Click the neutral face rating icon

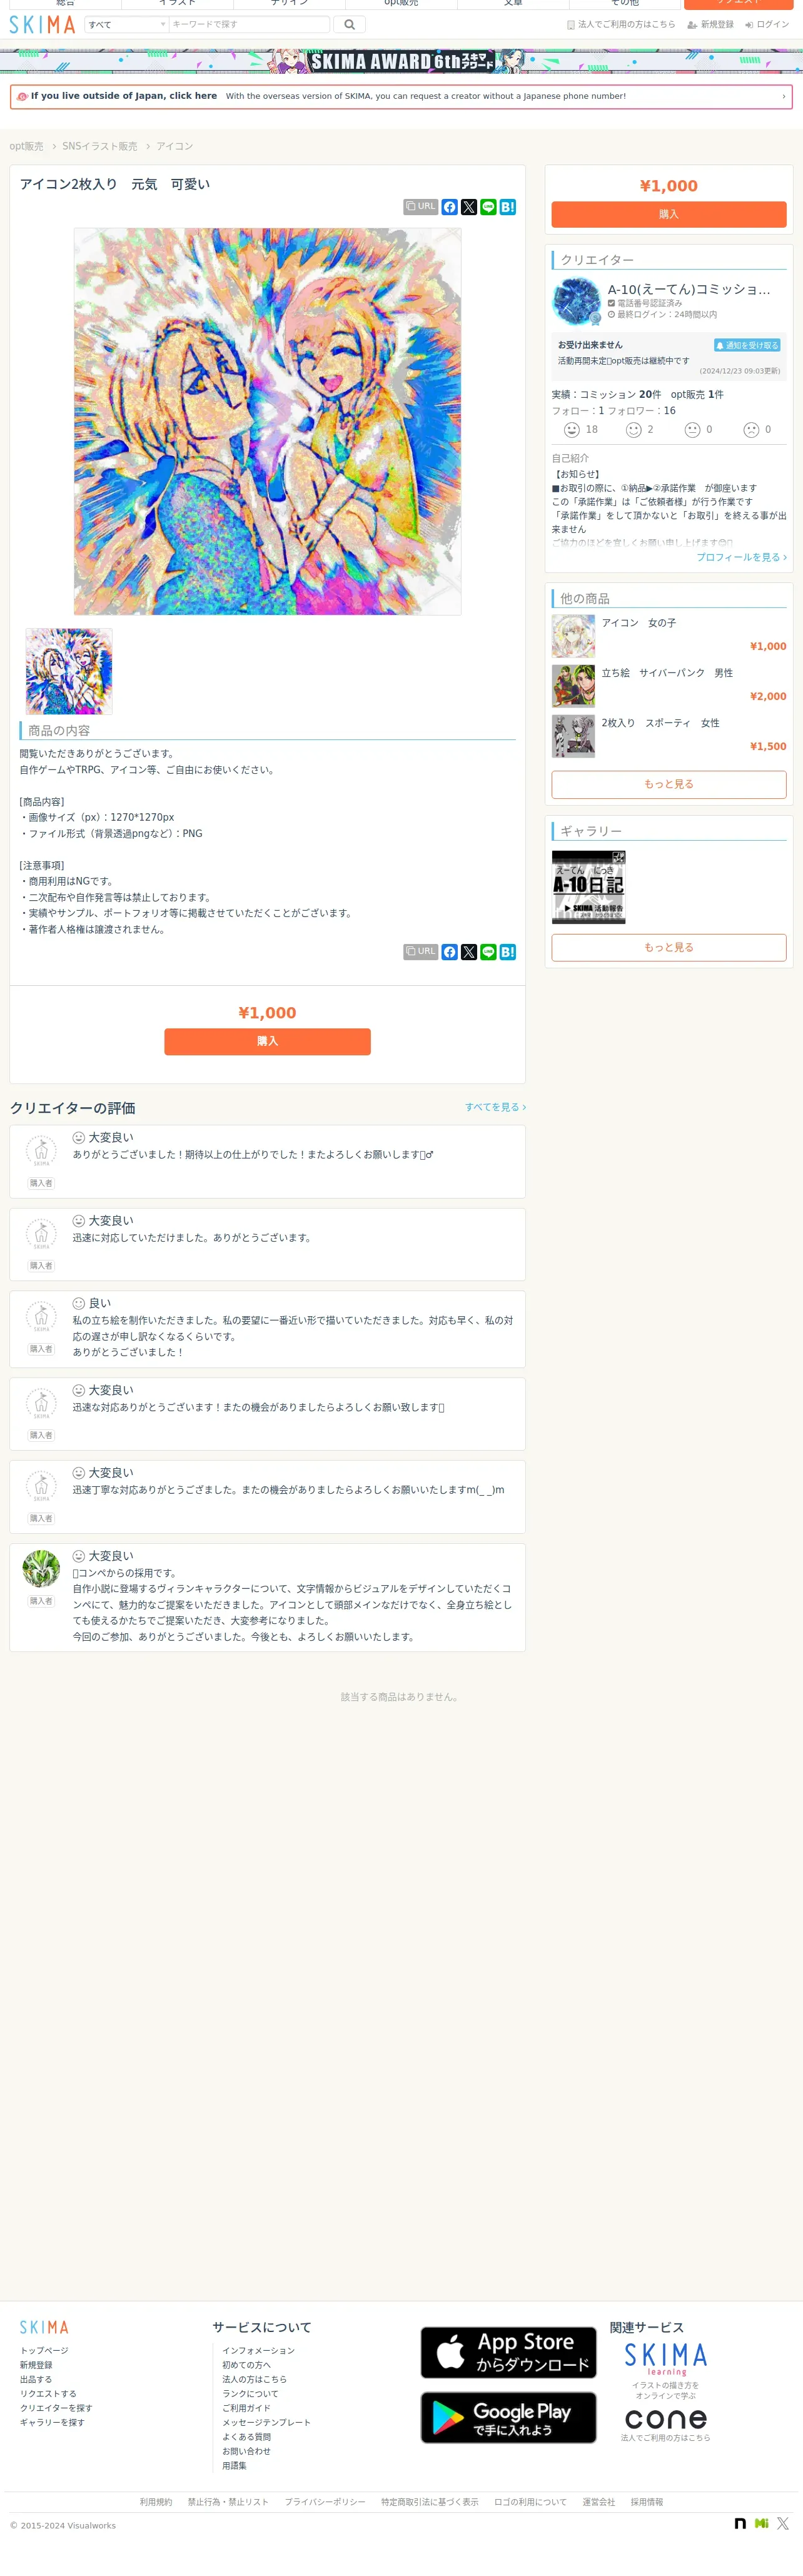point(692,430)
